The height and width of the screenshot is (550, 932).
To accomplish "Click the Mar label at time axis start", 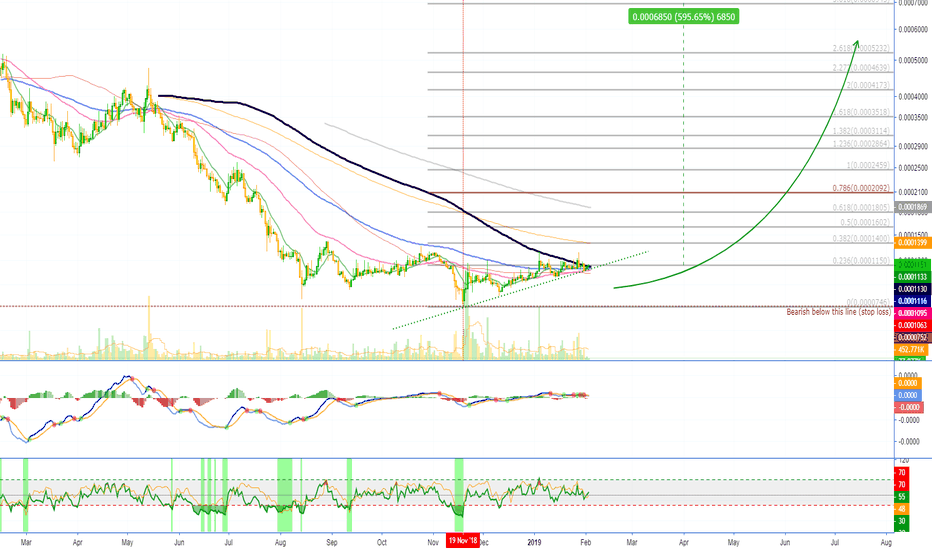I will [26, 542].
